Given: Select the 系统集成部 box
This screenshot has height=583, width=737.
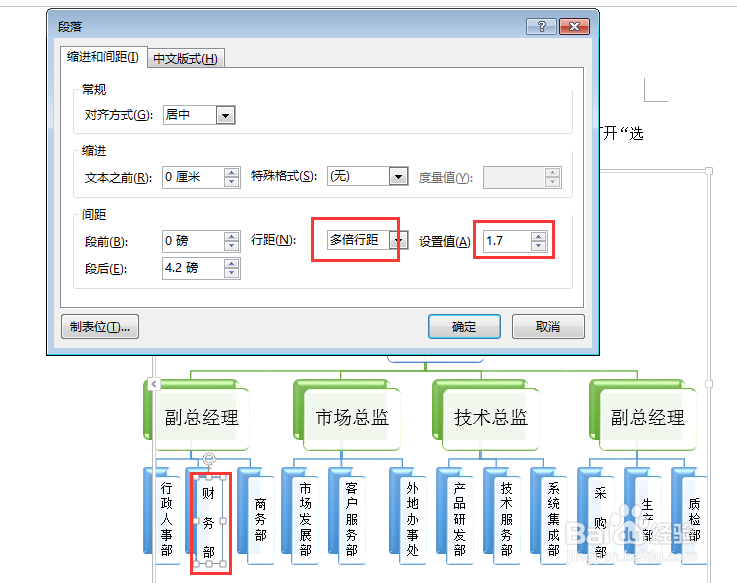Looking at the screenshot, I should click(x=554, y=519).
